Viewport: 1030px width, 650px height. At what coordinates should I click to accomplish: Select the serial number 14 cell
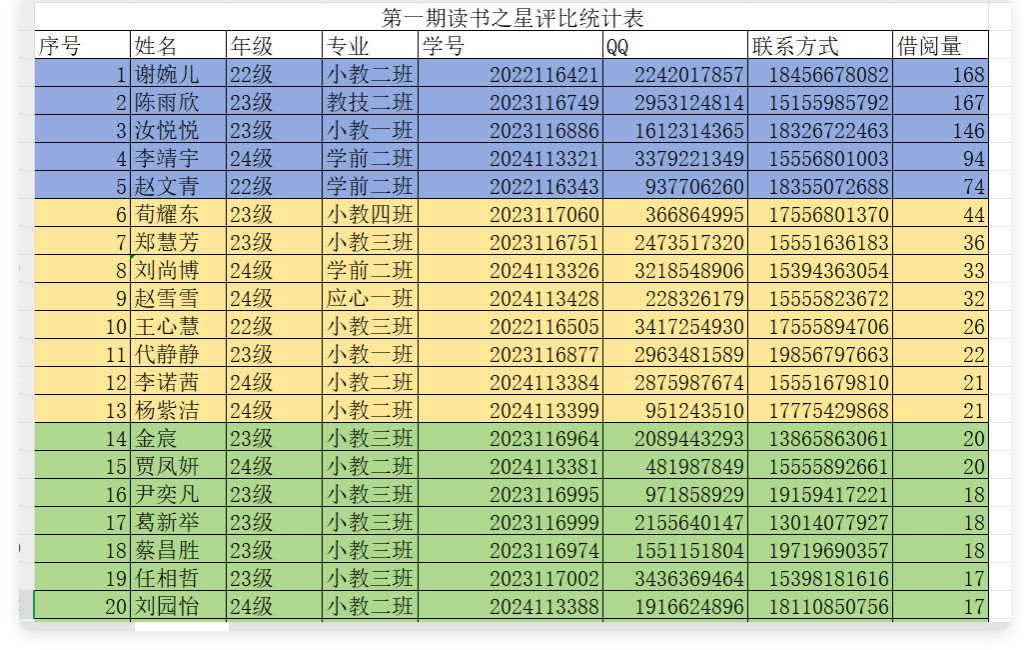click(83, 438)
